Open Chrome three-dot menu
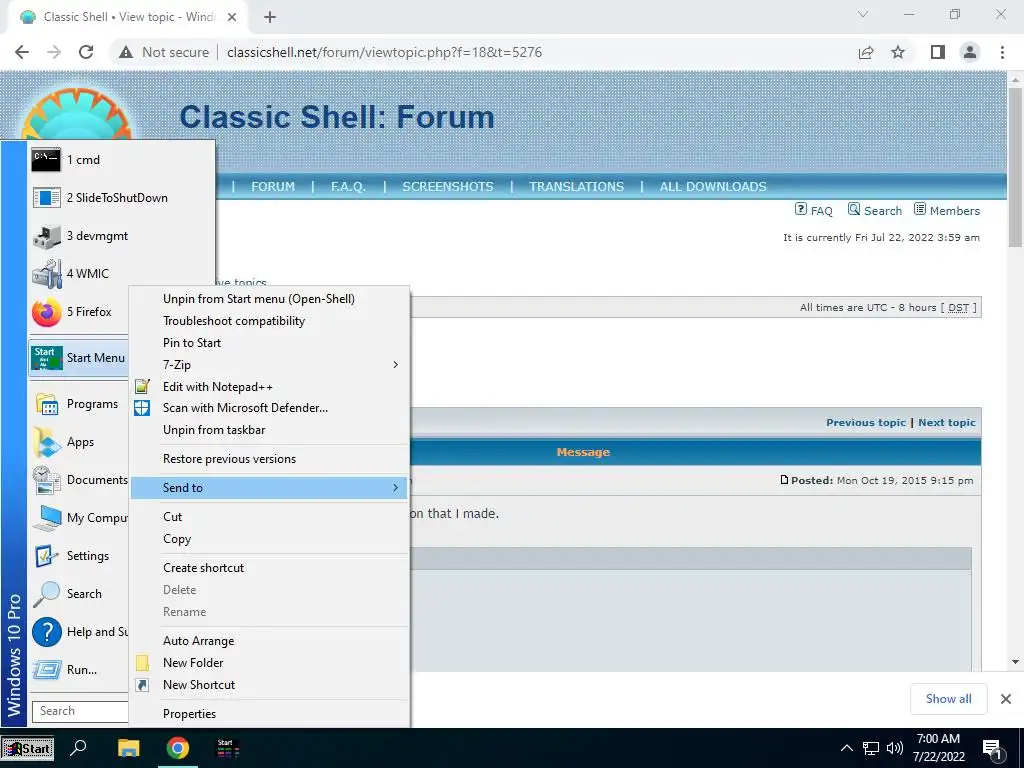1024x768 pixels. 1002,52
